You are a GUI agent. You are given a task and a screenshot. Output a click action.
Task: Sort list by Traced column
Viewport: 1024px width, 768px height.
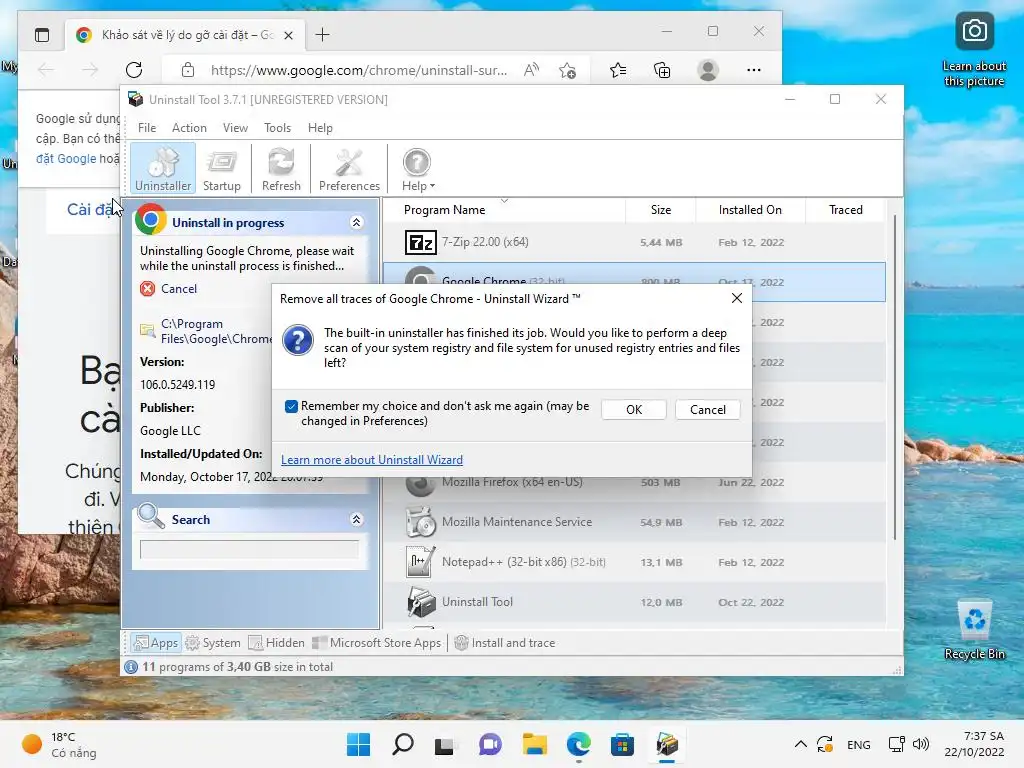pyautogui.click(x=846, y=210)
